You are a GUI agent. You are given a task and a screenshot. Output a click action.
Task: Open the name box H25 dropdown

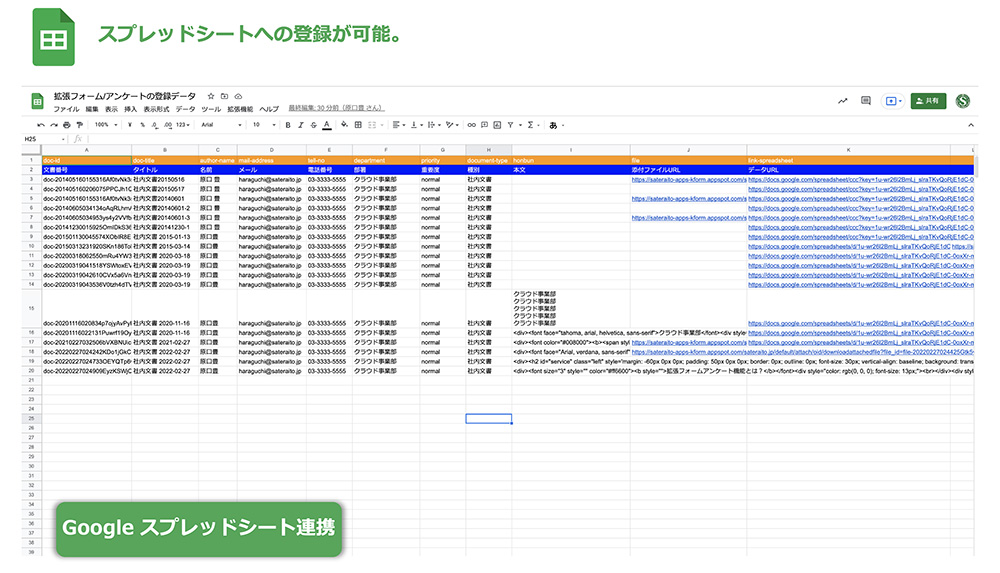(x=63, y=139)
